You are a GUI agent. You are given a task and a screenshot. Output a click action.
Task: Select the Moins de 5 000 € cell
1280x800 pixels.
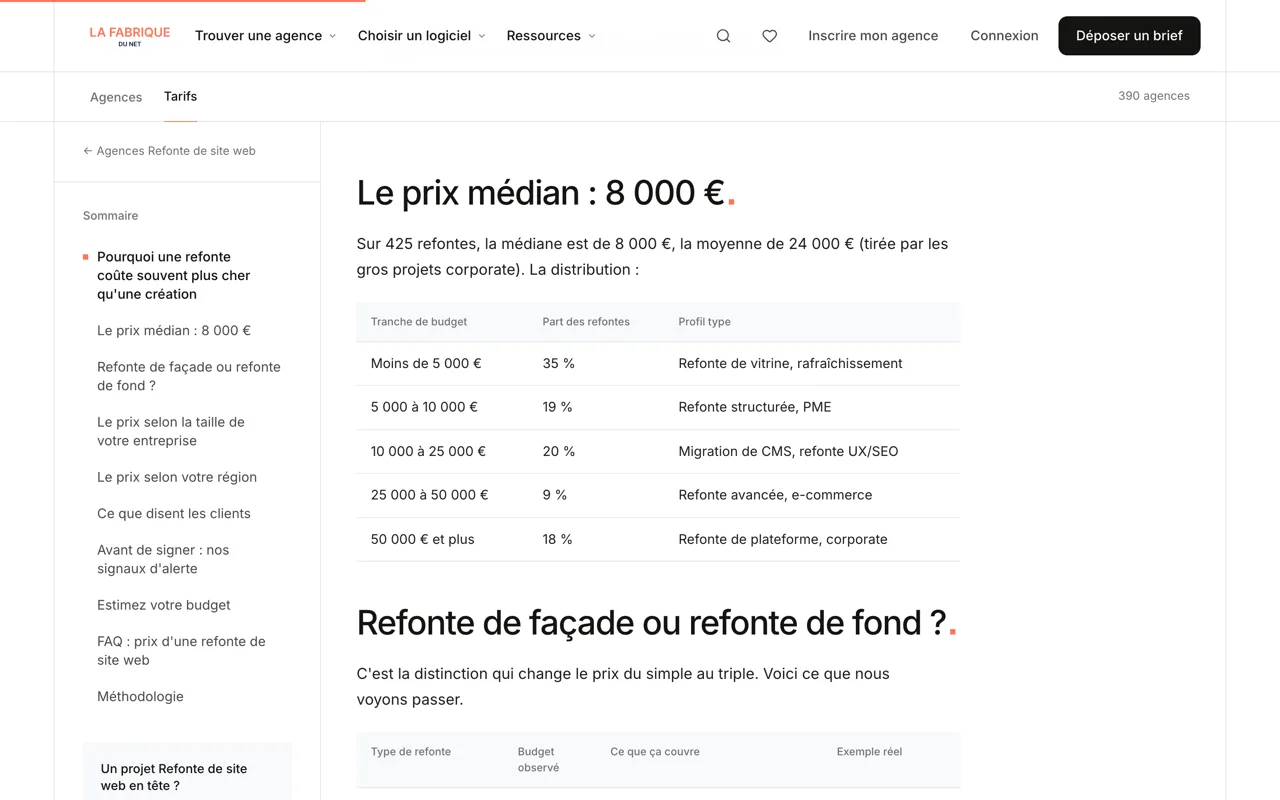pyautogui.click(x=426, y=364)
